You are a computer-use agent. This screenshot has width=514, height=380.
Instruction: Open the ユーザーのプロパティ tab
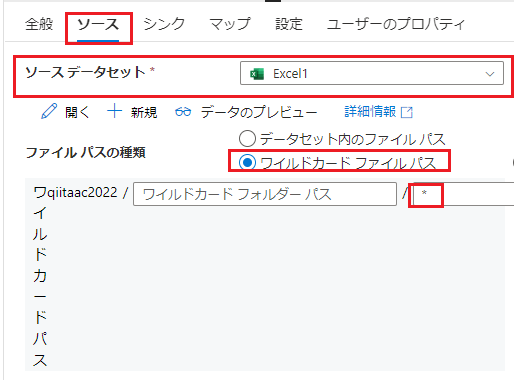(396, 24)
